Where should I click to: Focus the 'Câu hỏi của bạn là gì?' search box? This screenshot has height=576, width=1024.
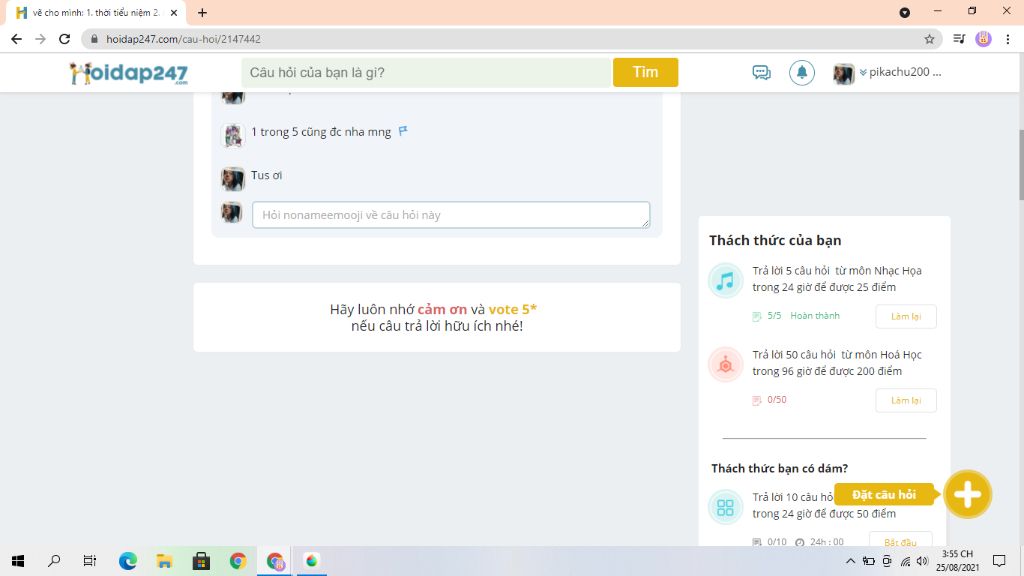[426, 72]
